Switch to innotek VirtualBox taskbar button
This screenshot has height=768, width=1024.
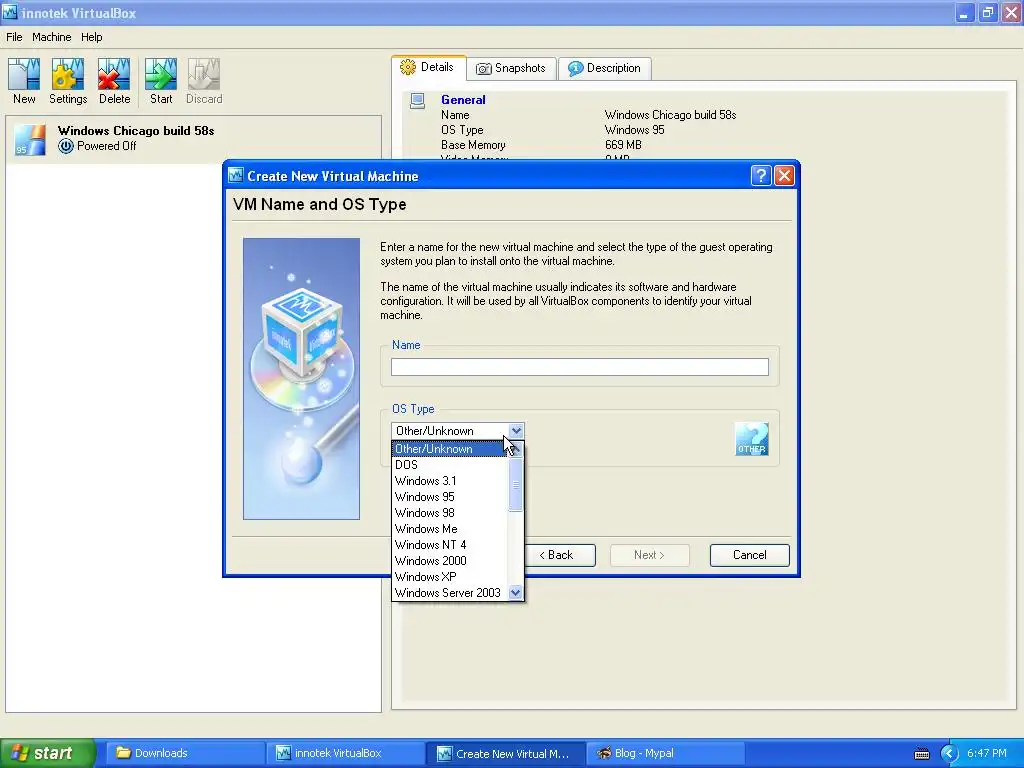pos(345,753)
